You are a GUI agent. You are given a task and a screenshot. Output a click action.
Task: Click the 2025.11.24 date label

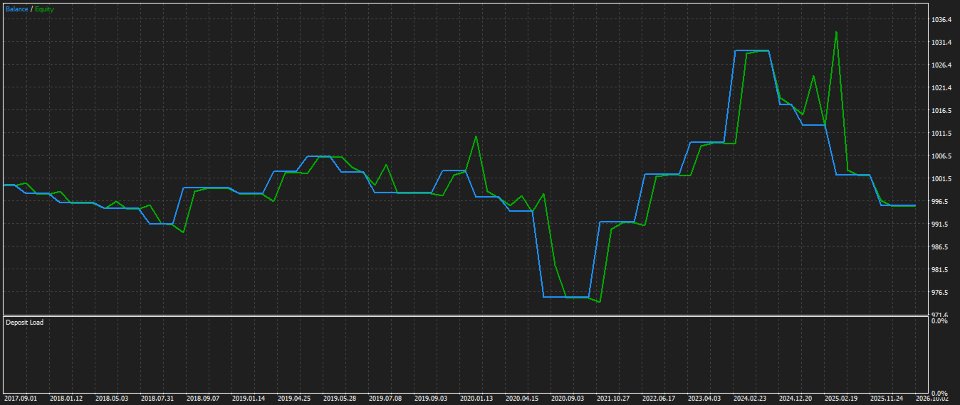tap(886, 398)
